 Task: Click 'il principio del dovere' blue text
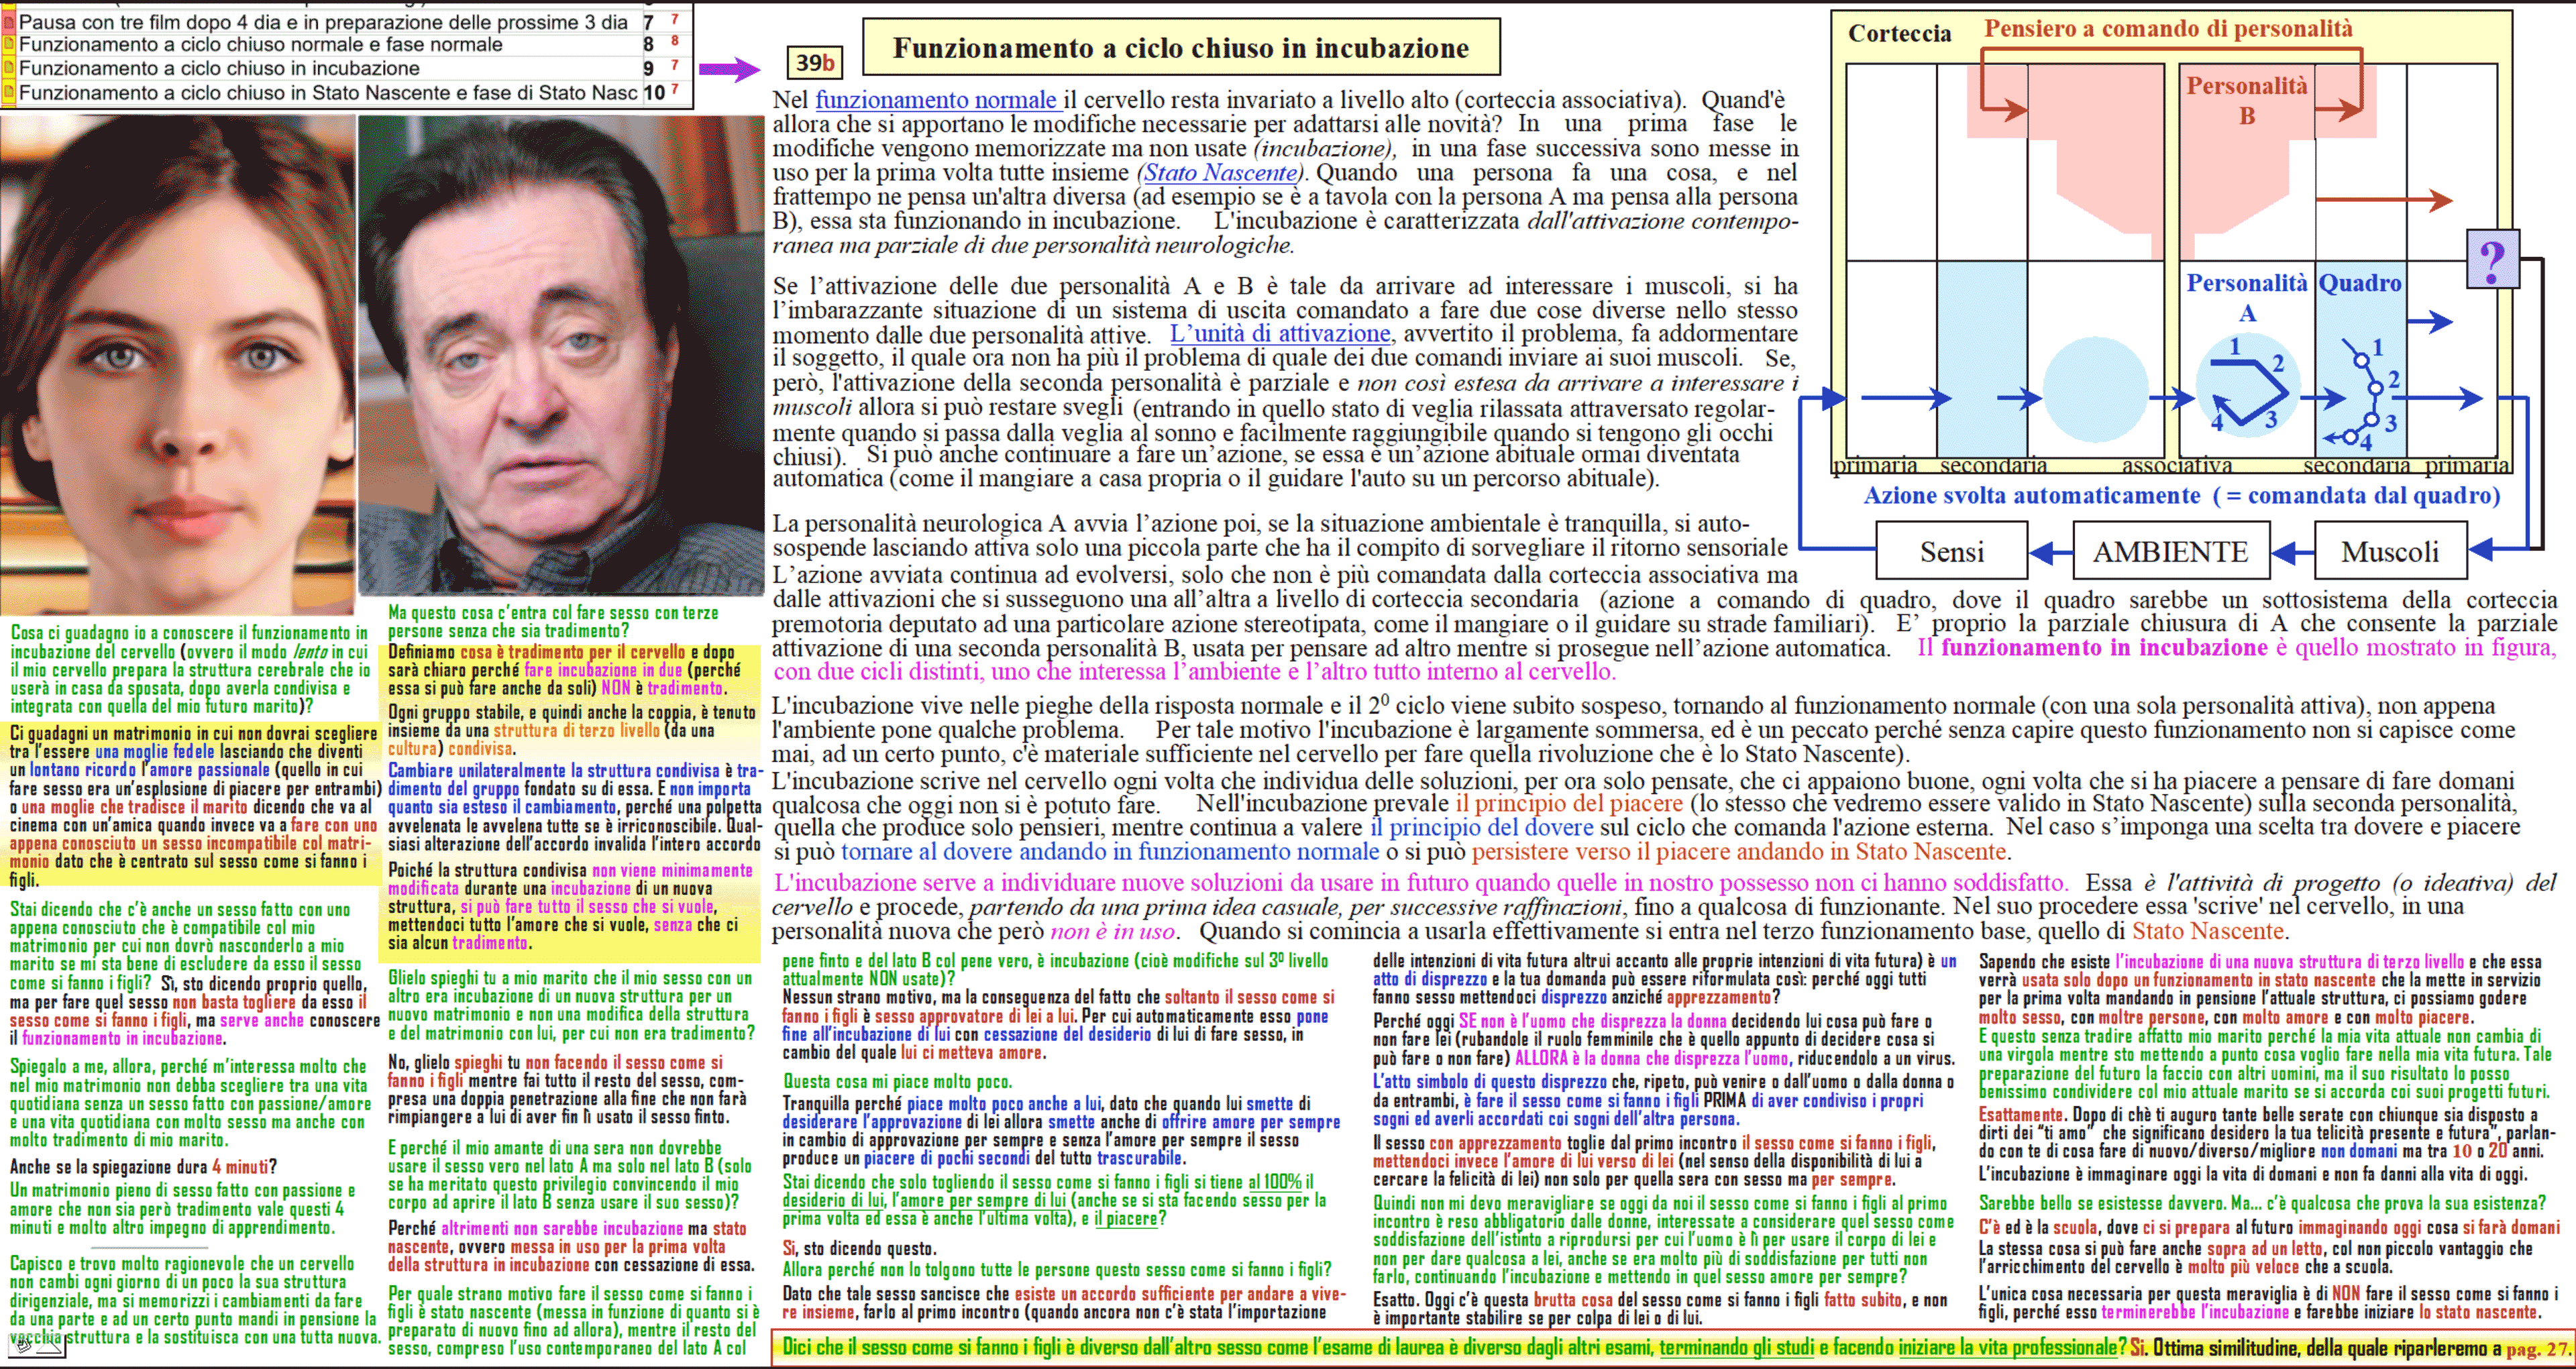[x=1481, y=827]
